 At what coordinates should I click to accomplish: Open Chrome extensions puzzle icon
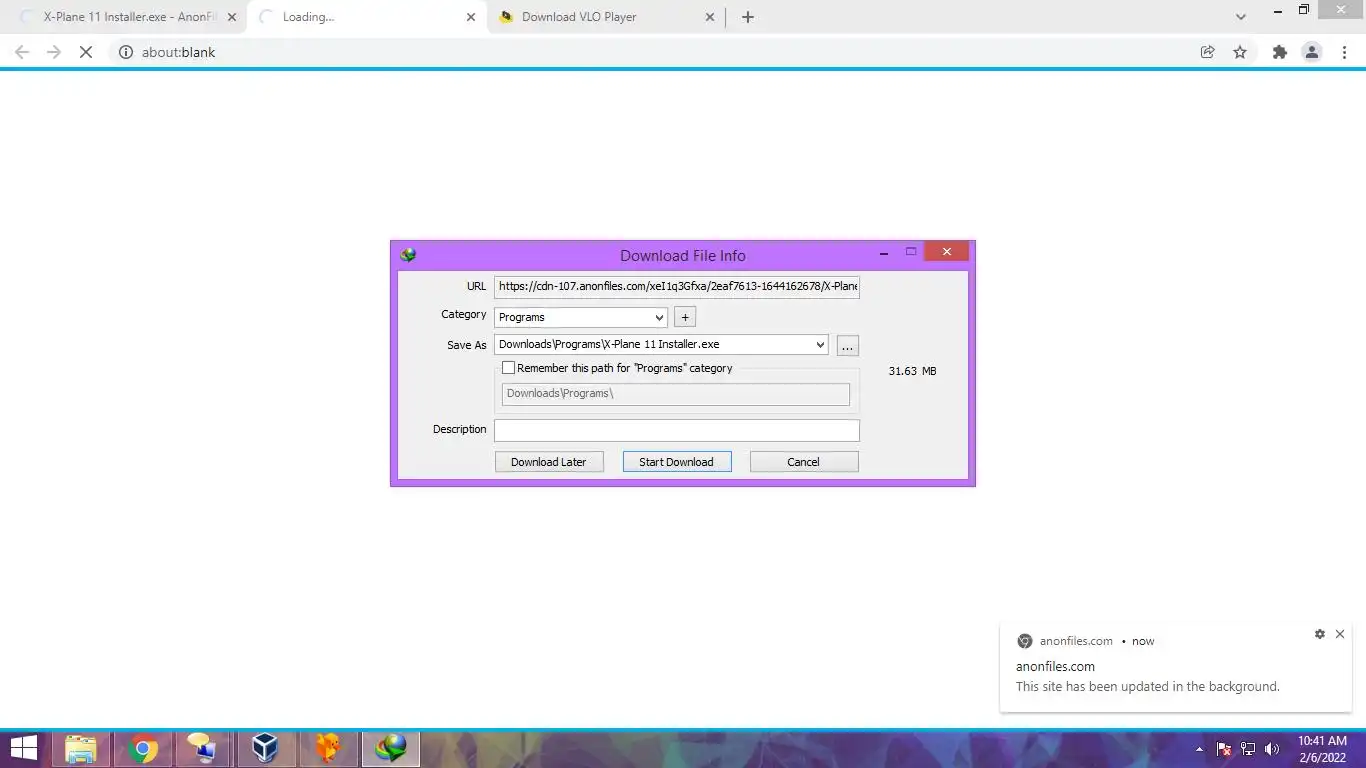click(1280, 52)
